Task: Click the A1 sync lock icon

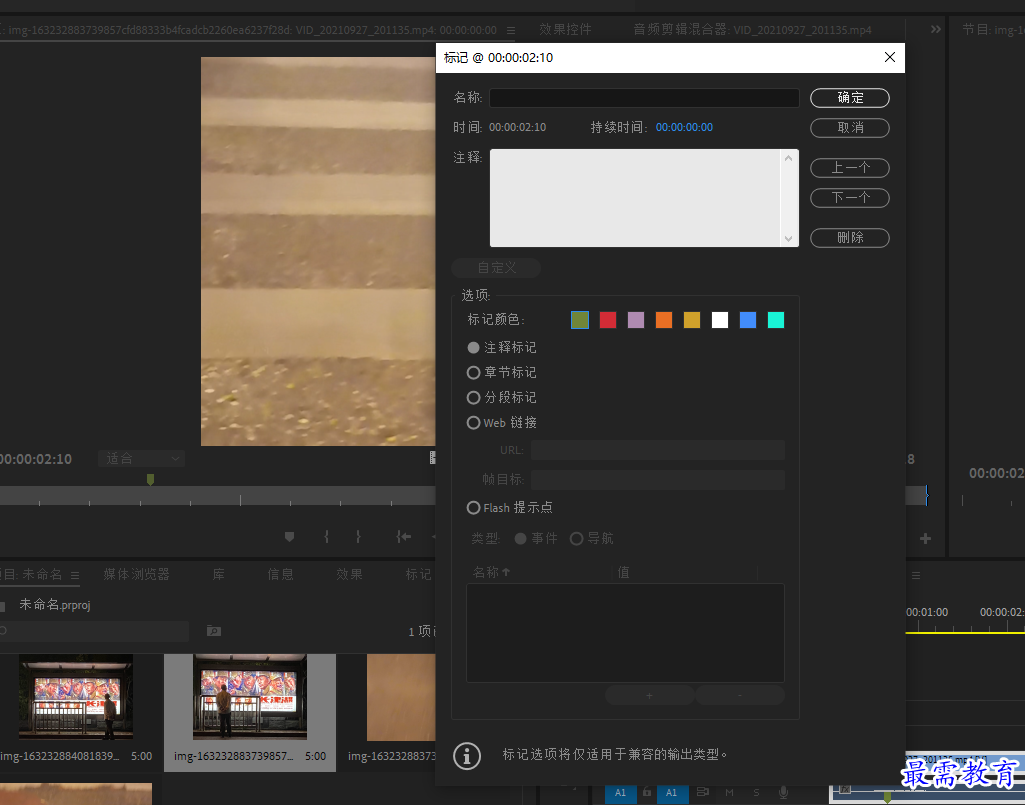Action: pyautogui.click(x=702, y=792)
